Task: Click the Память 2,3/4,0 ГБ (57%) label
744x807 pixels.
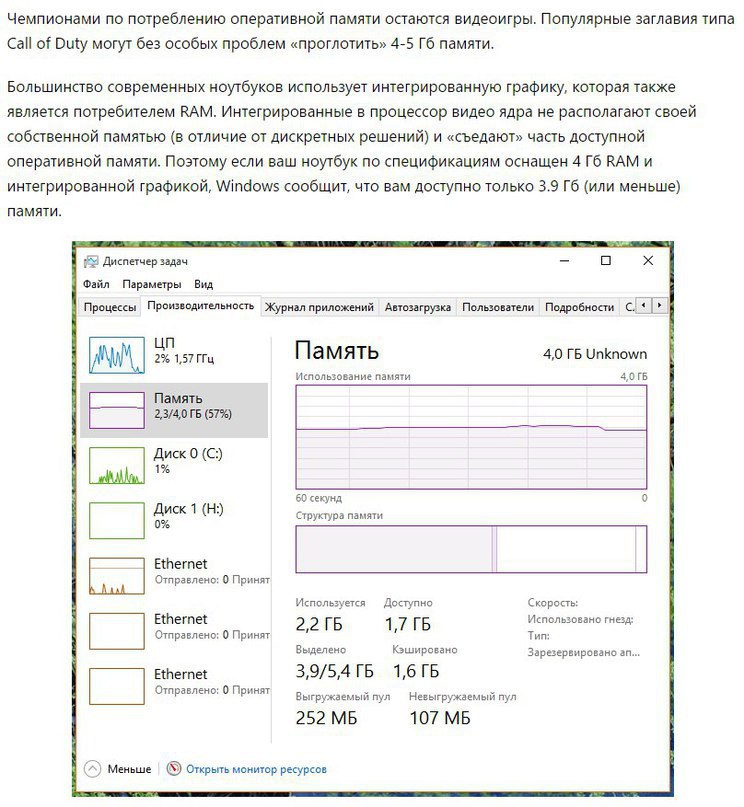Action: coord(193,406)
